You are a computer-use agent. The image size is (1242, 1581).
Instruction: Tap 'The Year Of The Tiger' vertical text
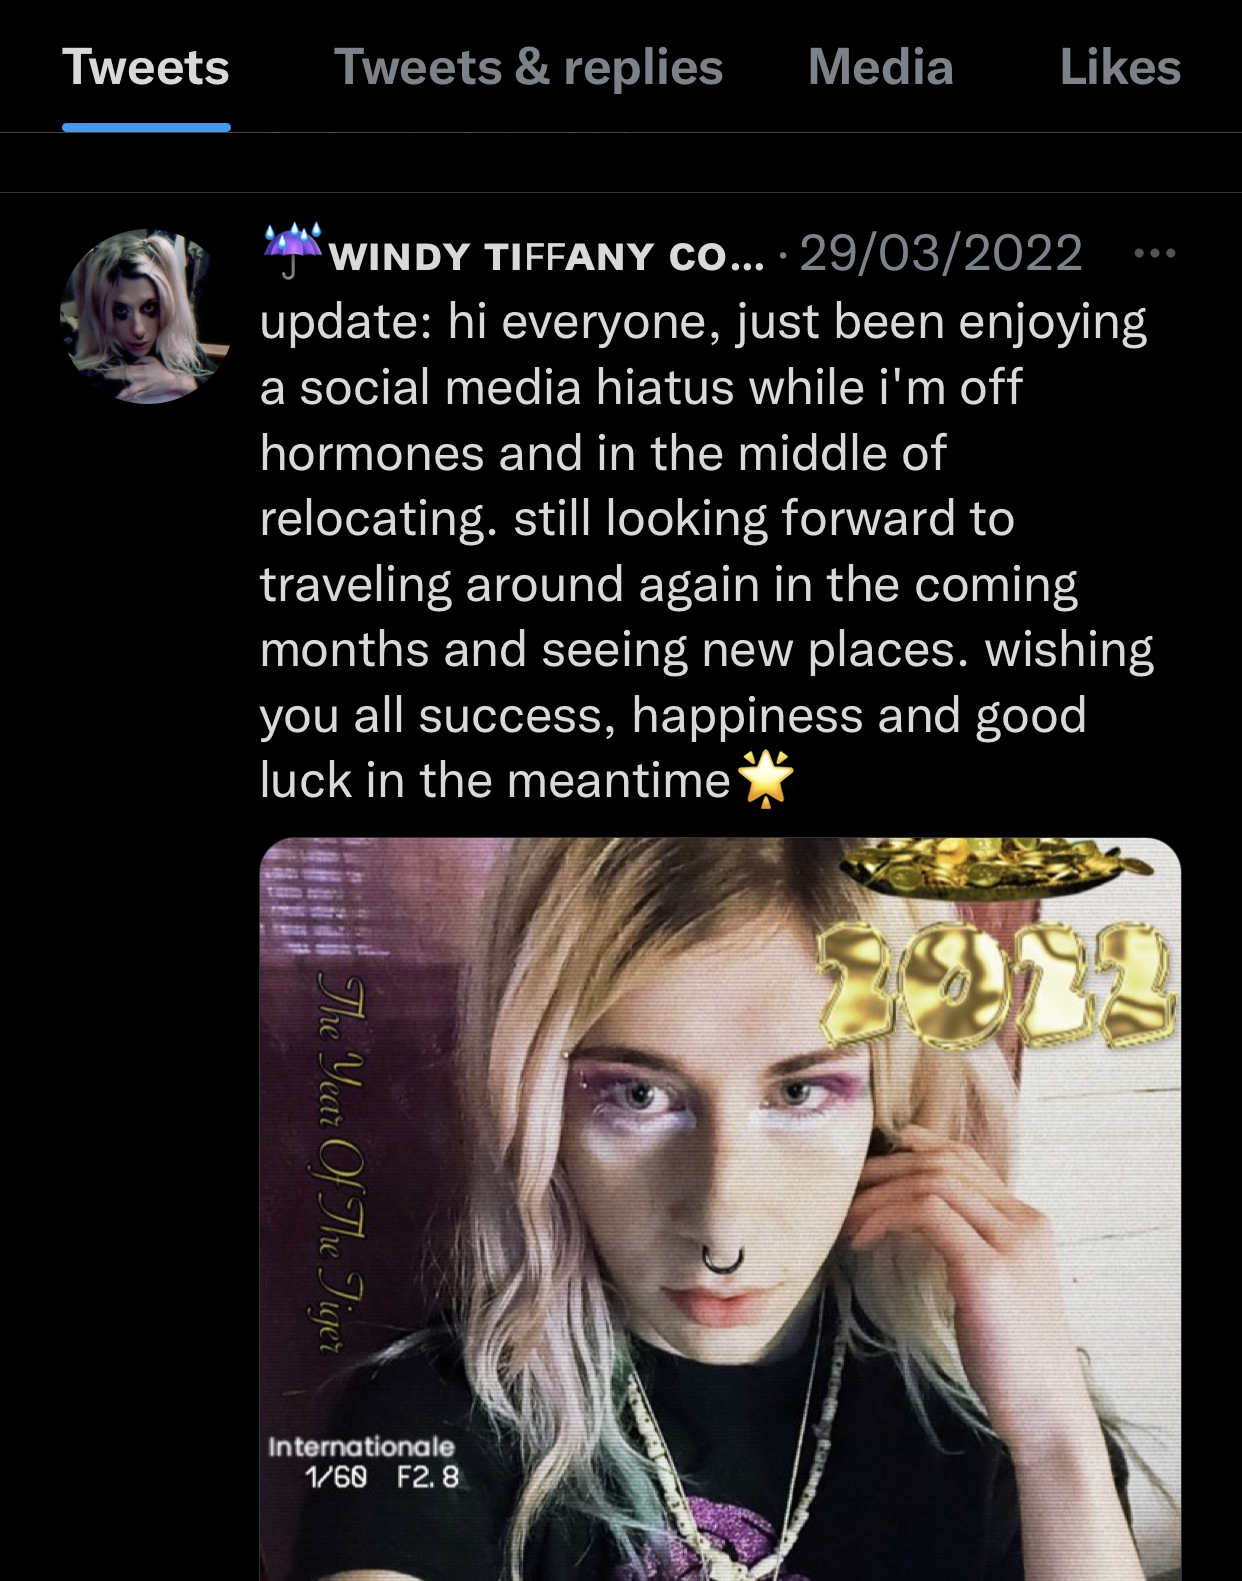[x=340, y=1162]
